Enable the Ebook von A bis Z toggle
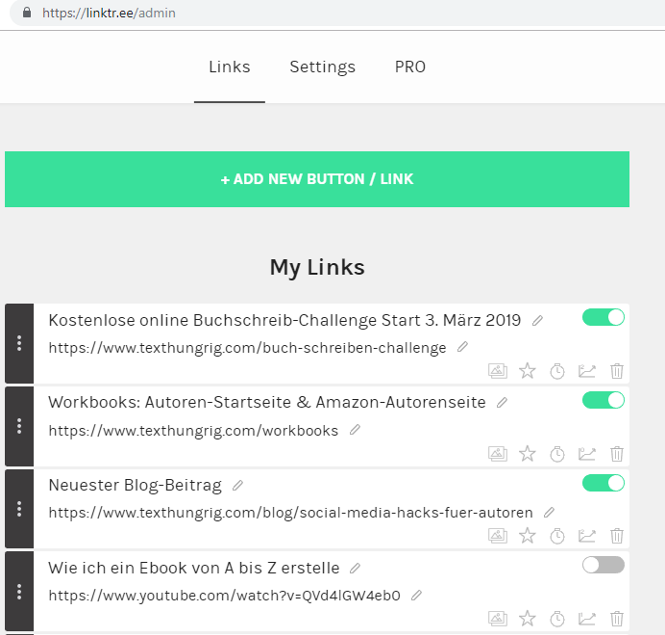The image size is (665, 635). click(603, 565)
